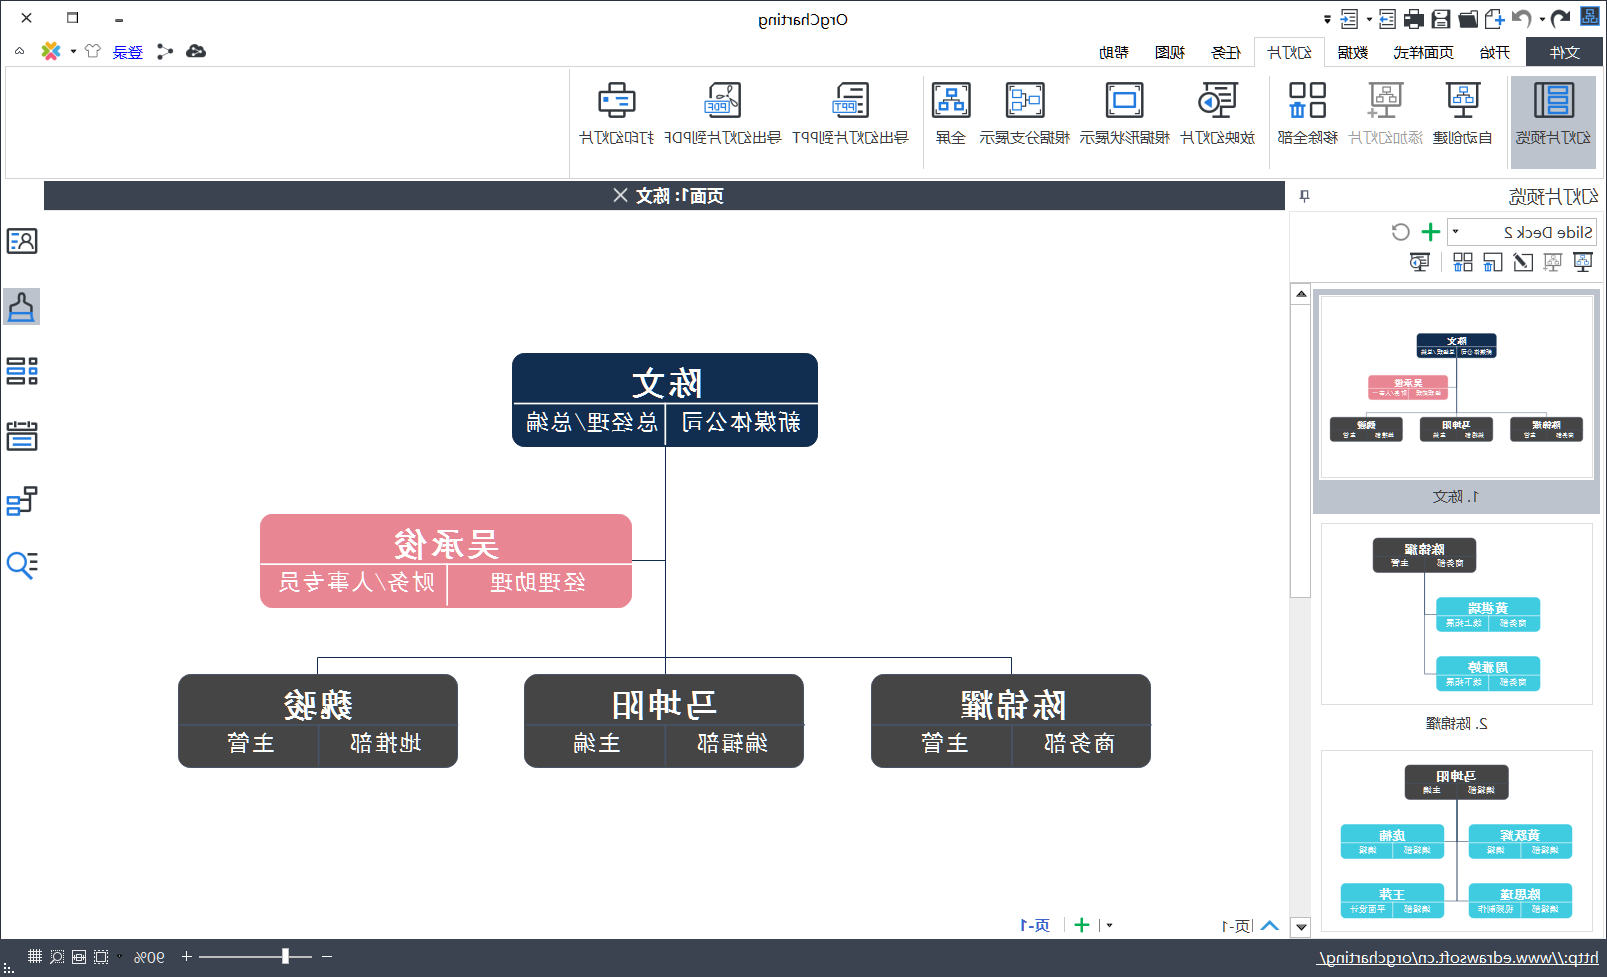Click the shirt skin theme icon
1607x977 pixels.
tap(93, 51)
